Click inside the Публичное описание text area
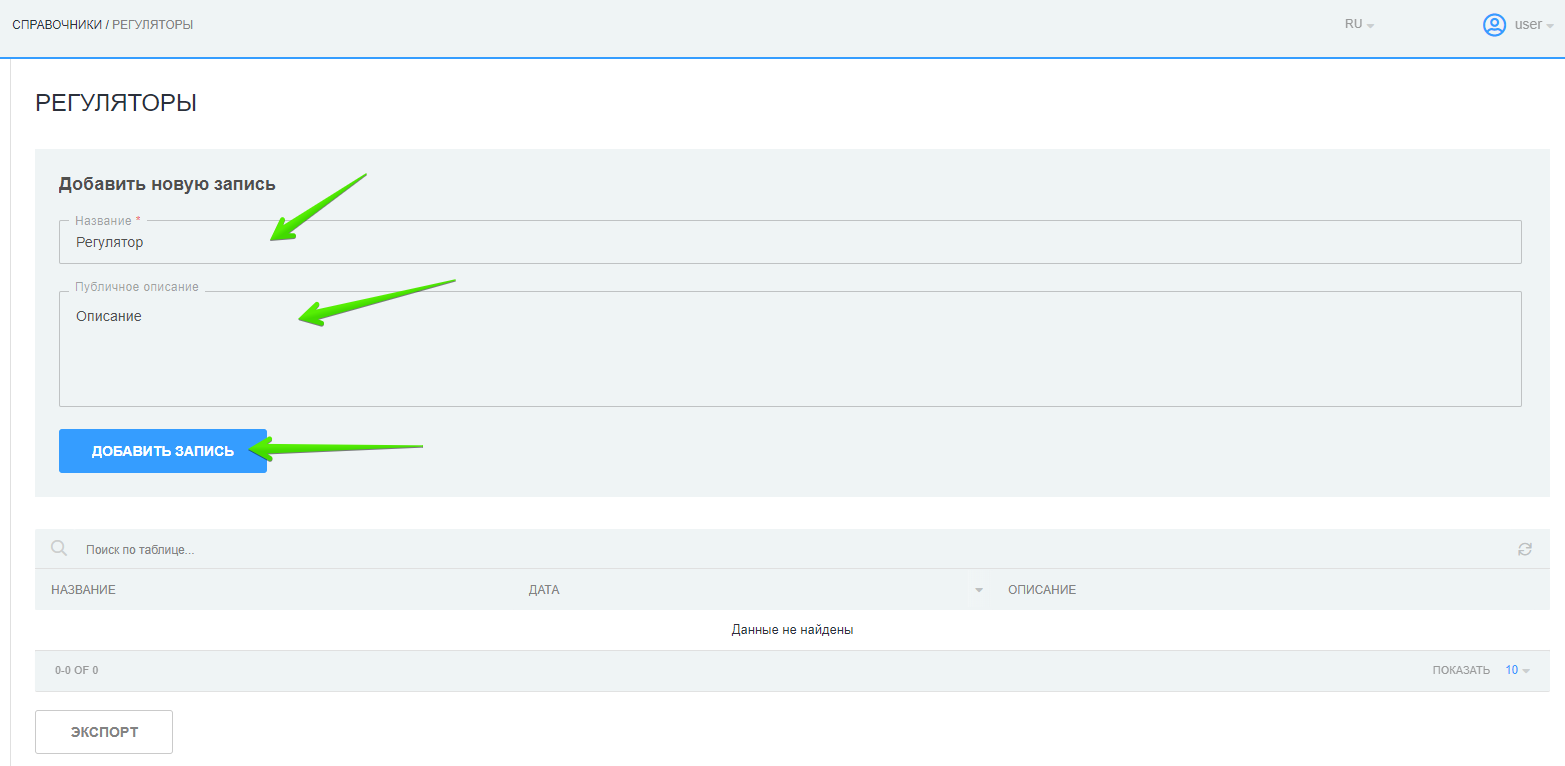 (790, 350)
